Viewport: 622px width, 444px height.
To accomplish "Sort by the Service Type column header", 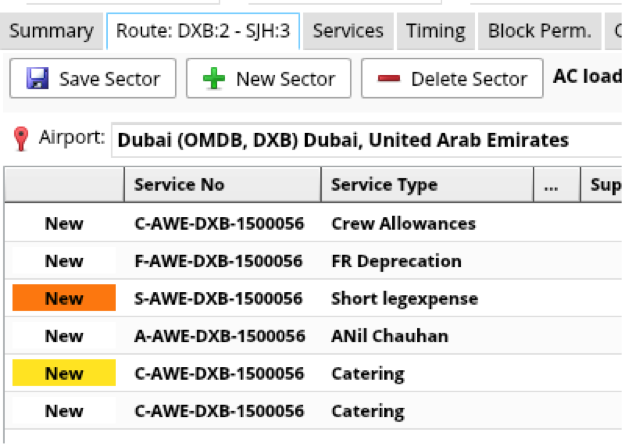I will click(427, 185).
